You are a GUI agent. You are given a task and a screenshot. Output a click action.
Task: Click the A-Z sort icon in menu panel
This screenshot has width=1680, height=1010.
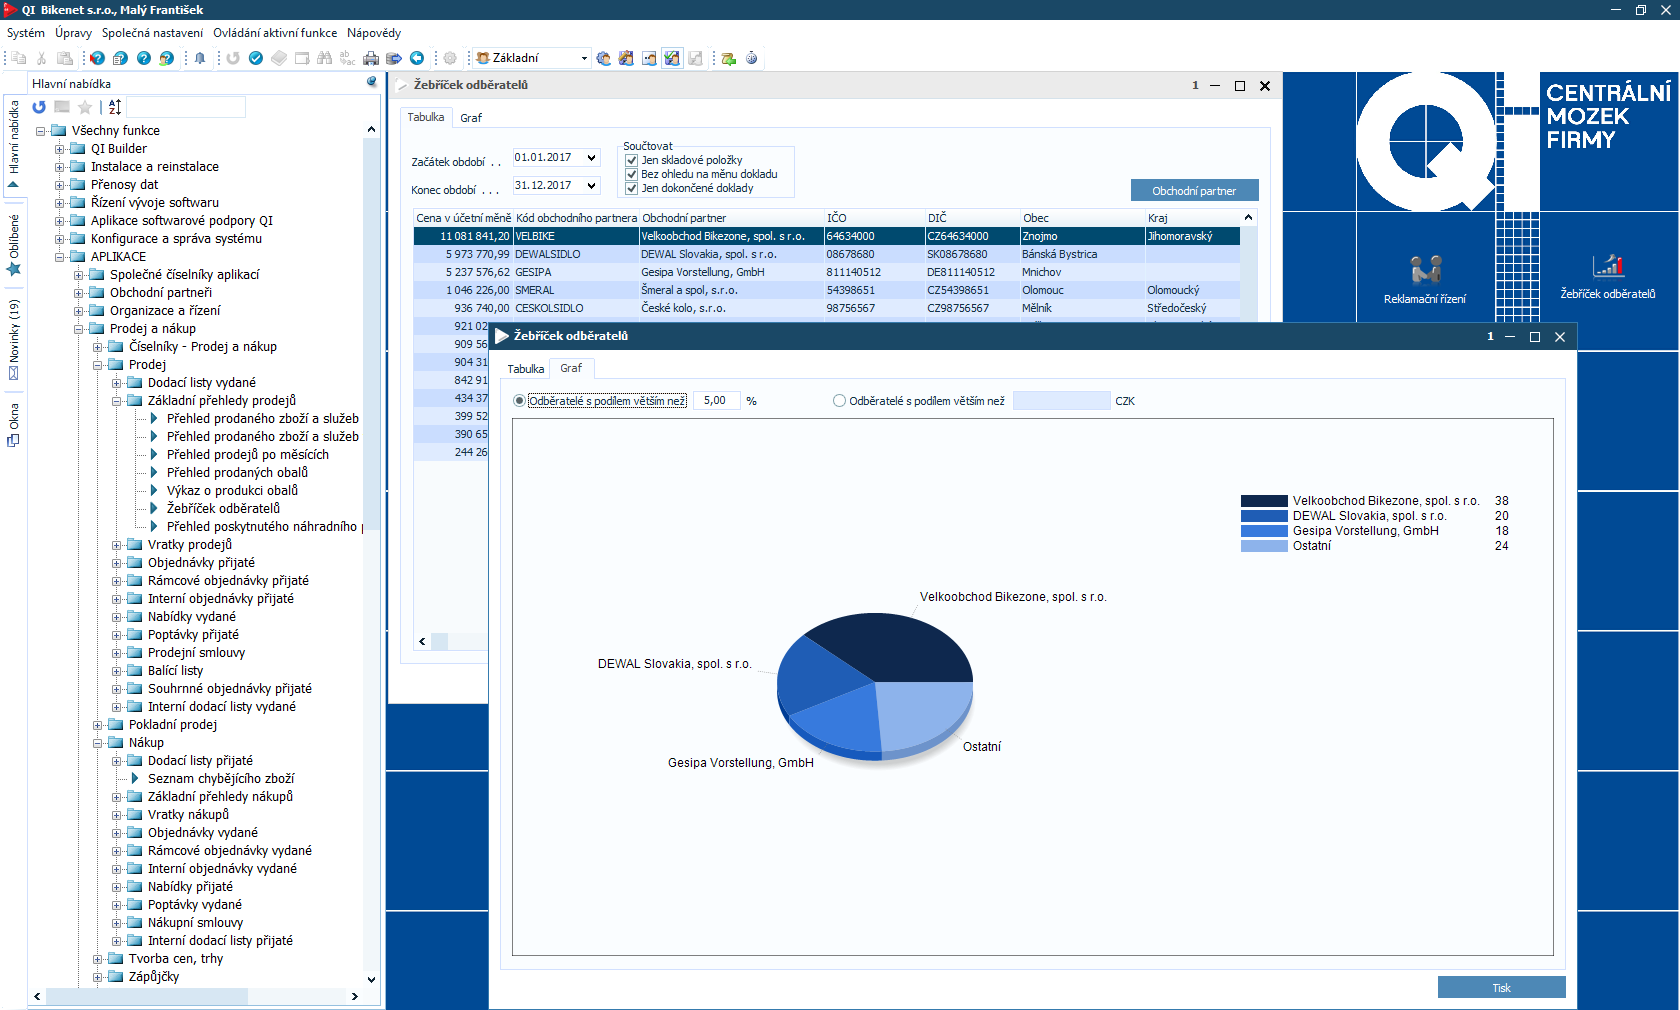[115, 107]
